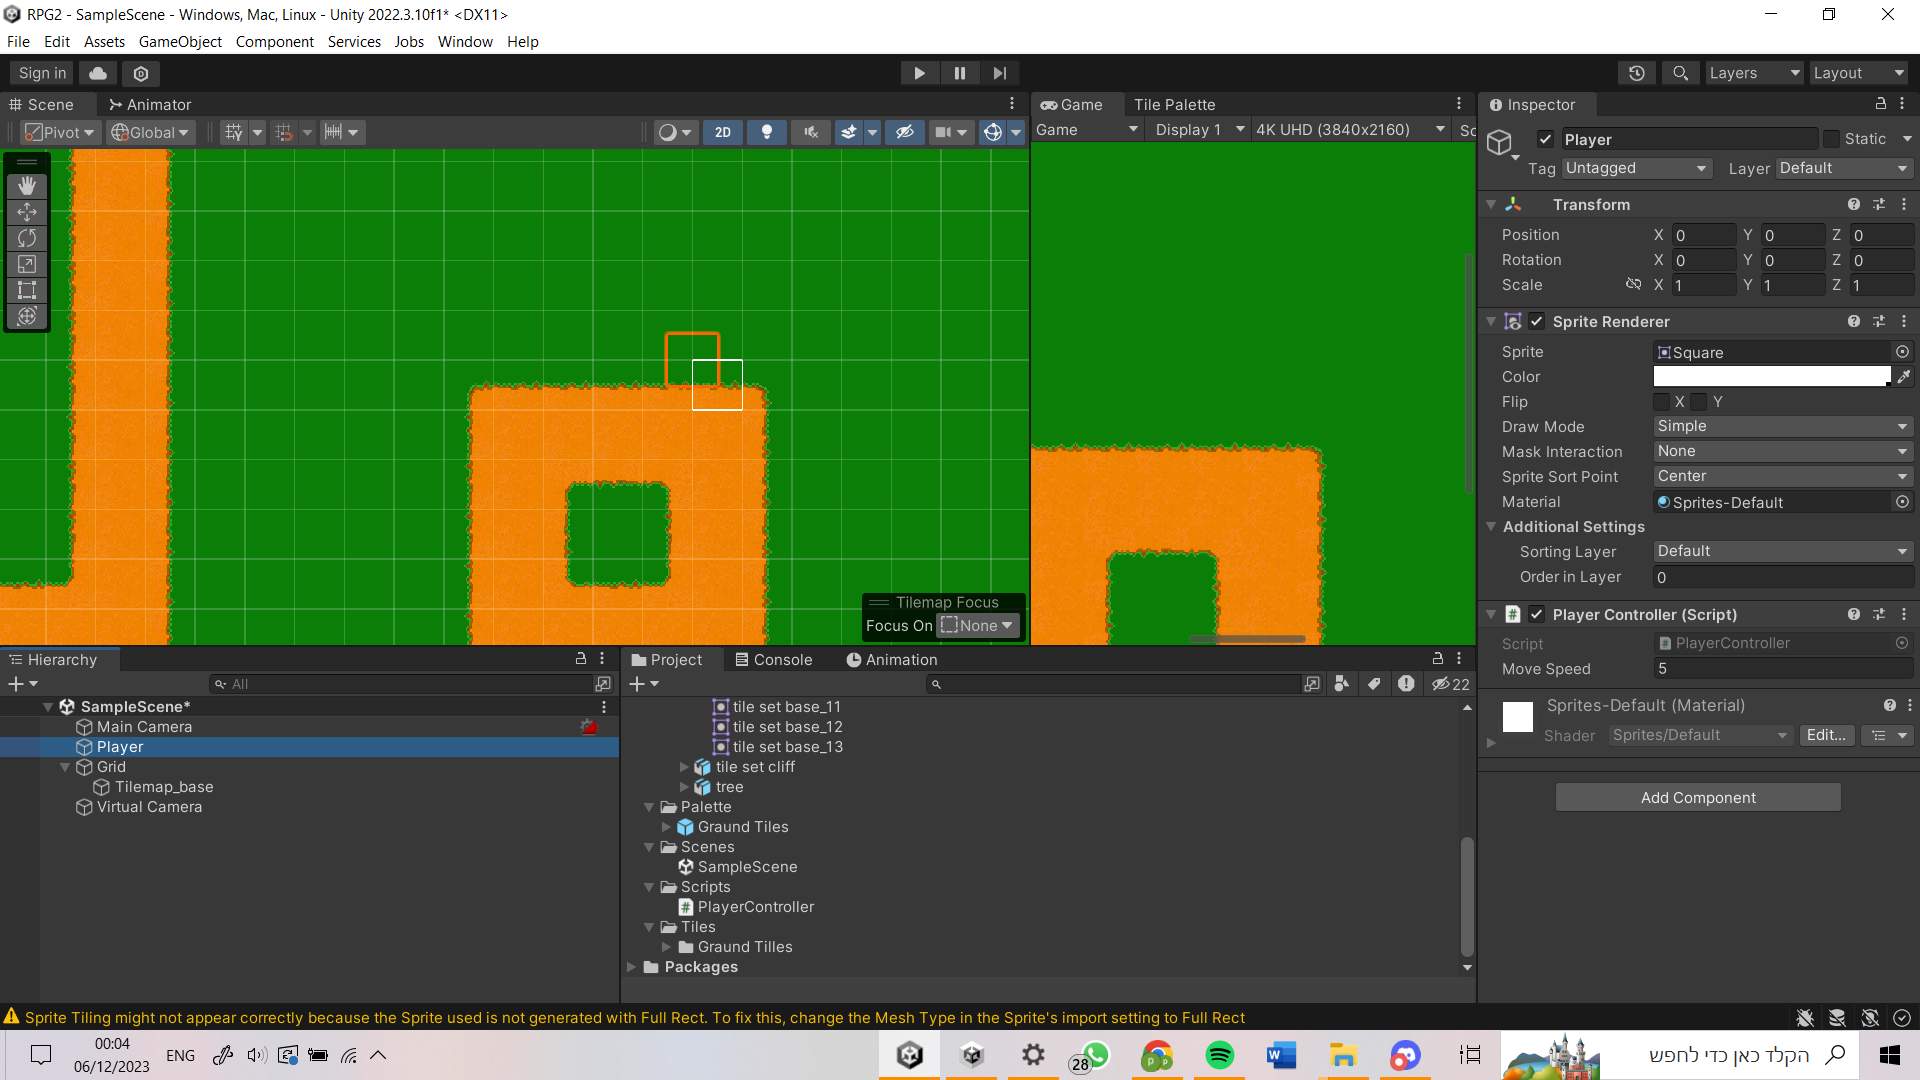Click the Sprite Renderer Color swatch
The image size is (1920, 1080).
1771,377
